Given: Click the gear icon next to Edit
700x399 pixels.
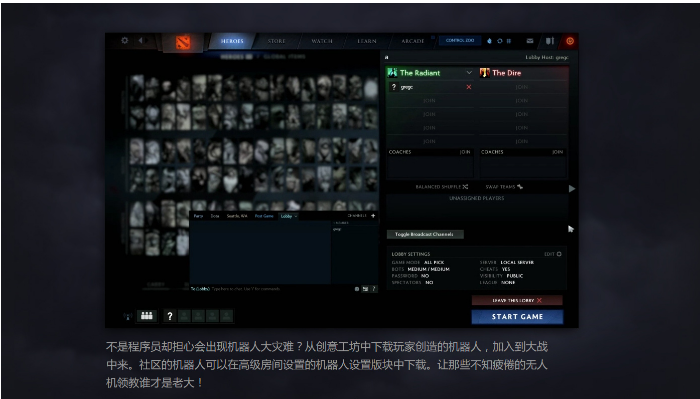Looking at the screenshot, I should (x=559, y=254).
